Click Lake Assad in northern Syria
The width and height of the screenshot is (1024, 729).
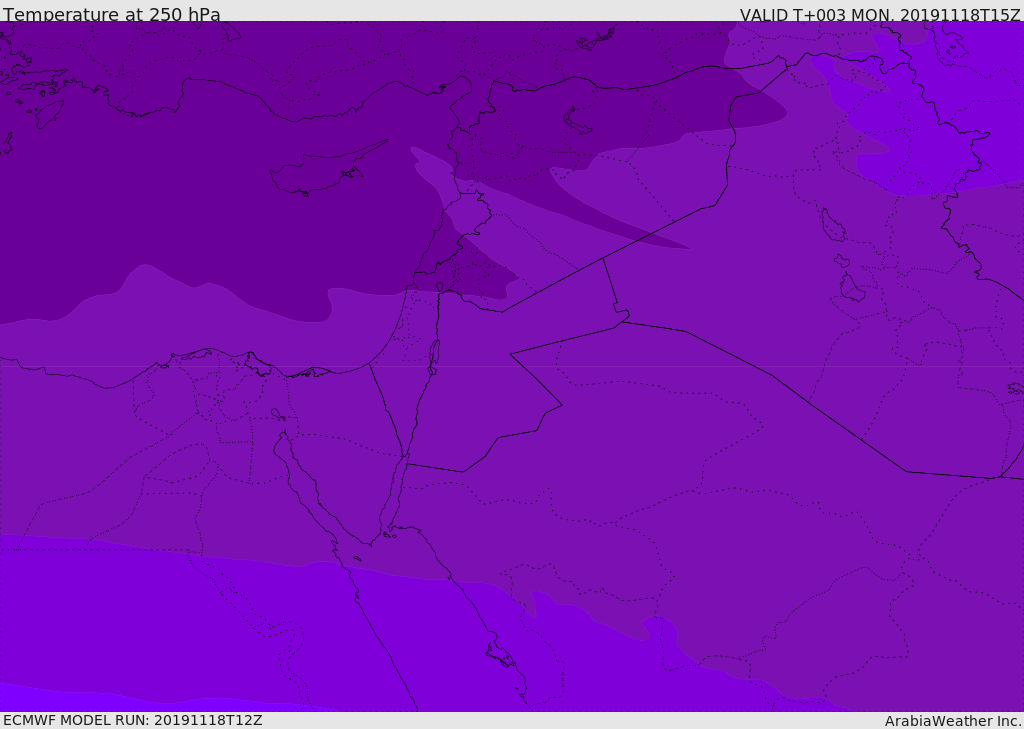click(579, 119)
